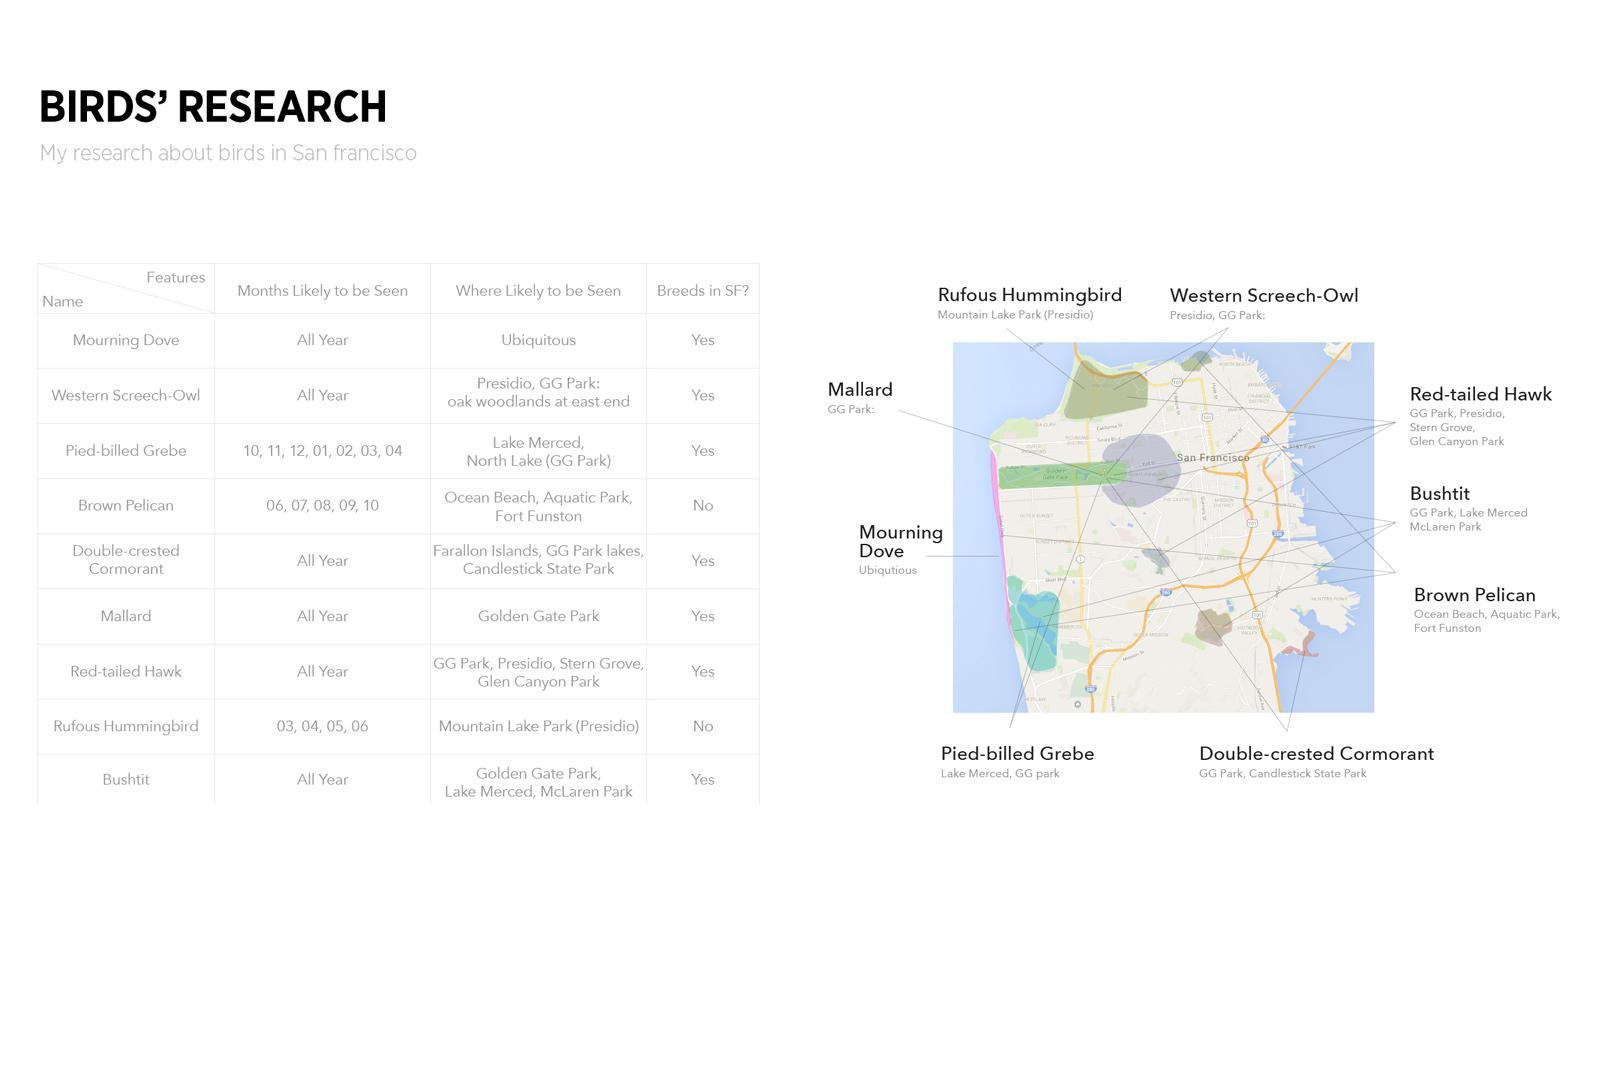Click the subtitle 'My research about birds' text
1600x1067 pixels.
click(x=228, y=153)
